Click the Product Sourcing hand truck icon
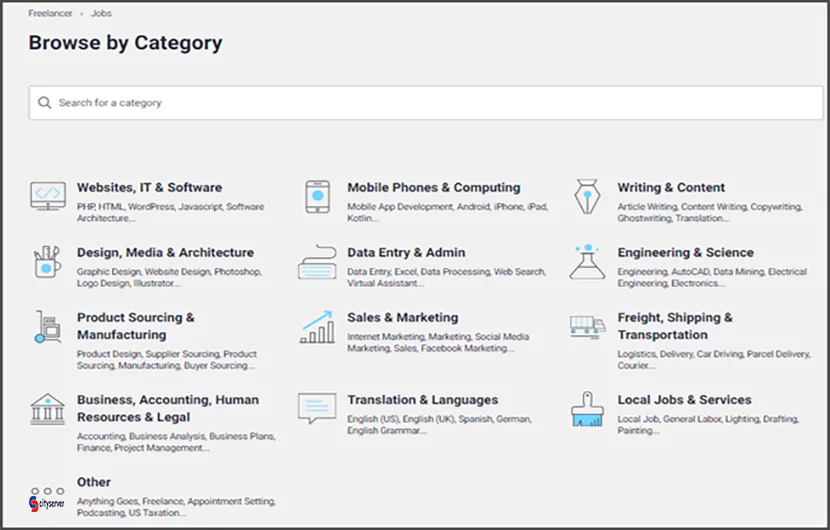Viewport: 830px width, 530px height. [47, 327]
